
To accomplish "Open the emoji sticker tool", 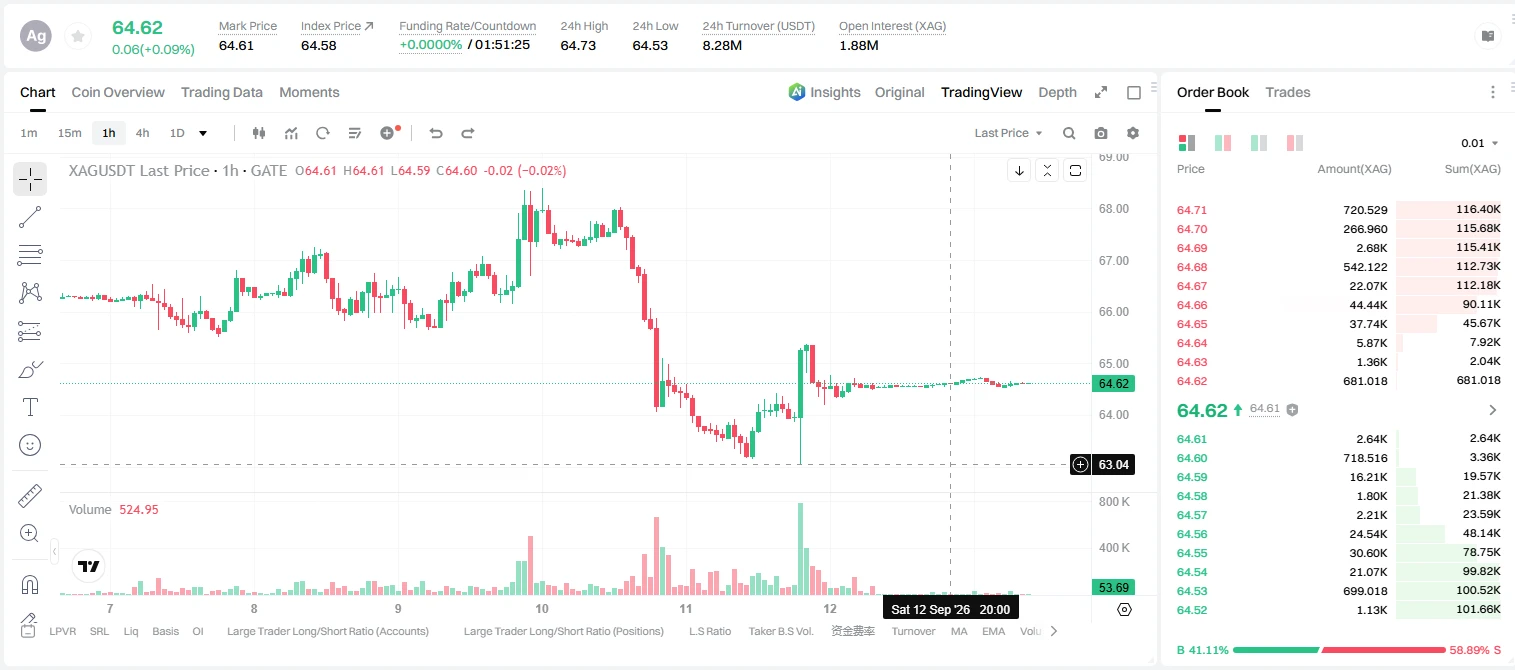I will 30,445.
